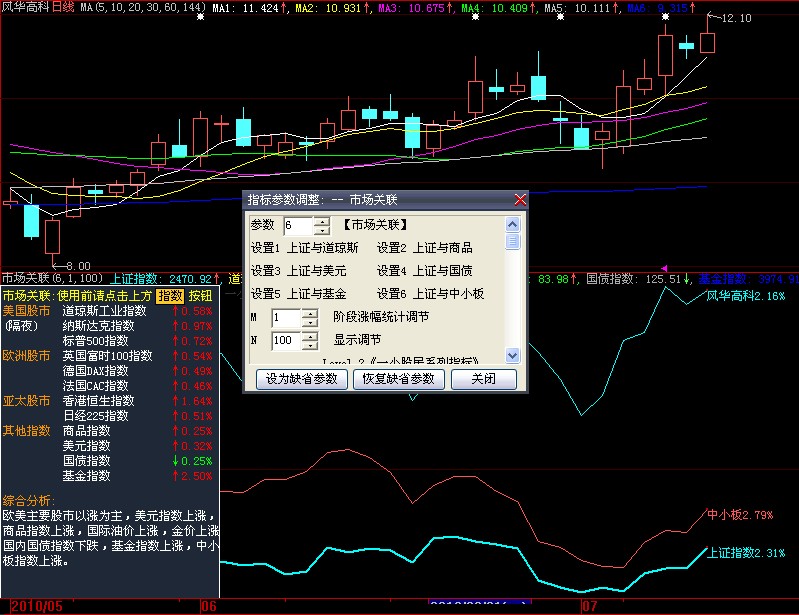Click the 市场关联(6,1,100) indicator label
The height and width of the screenshot is (615, 799).
click(52, 278)
